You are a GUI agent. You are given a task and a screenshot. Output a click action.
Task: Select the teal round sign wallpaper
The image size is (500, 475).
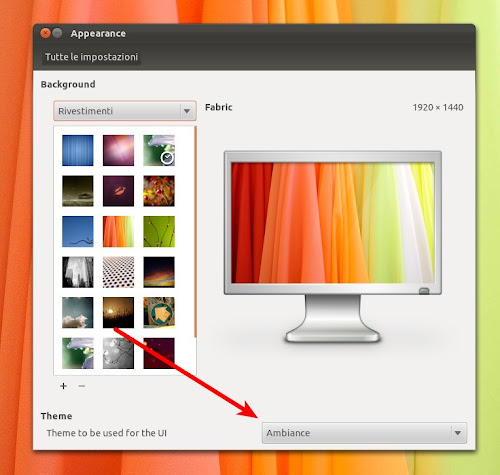pos(159,313)
